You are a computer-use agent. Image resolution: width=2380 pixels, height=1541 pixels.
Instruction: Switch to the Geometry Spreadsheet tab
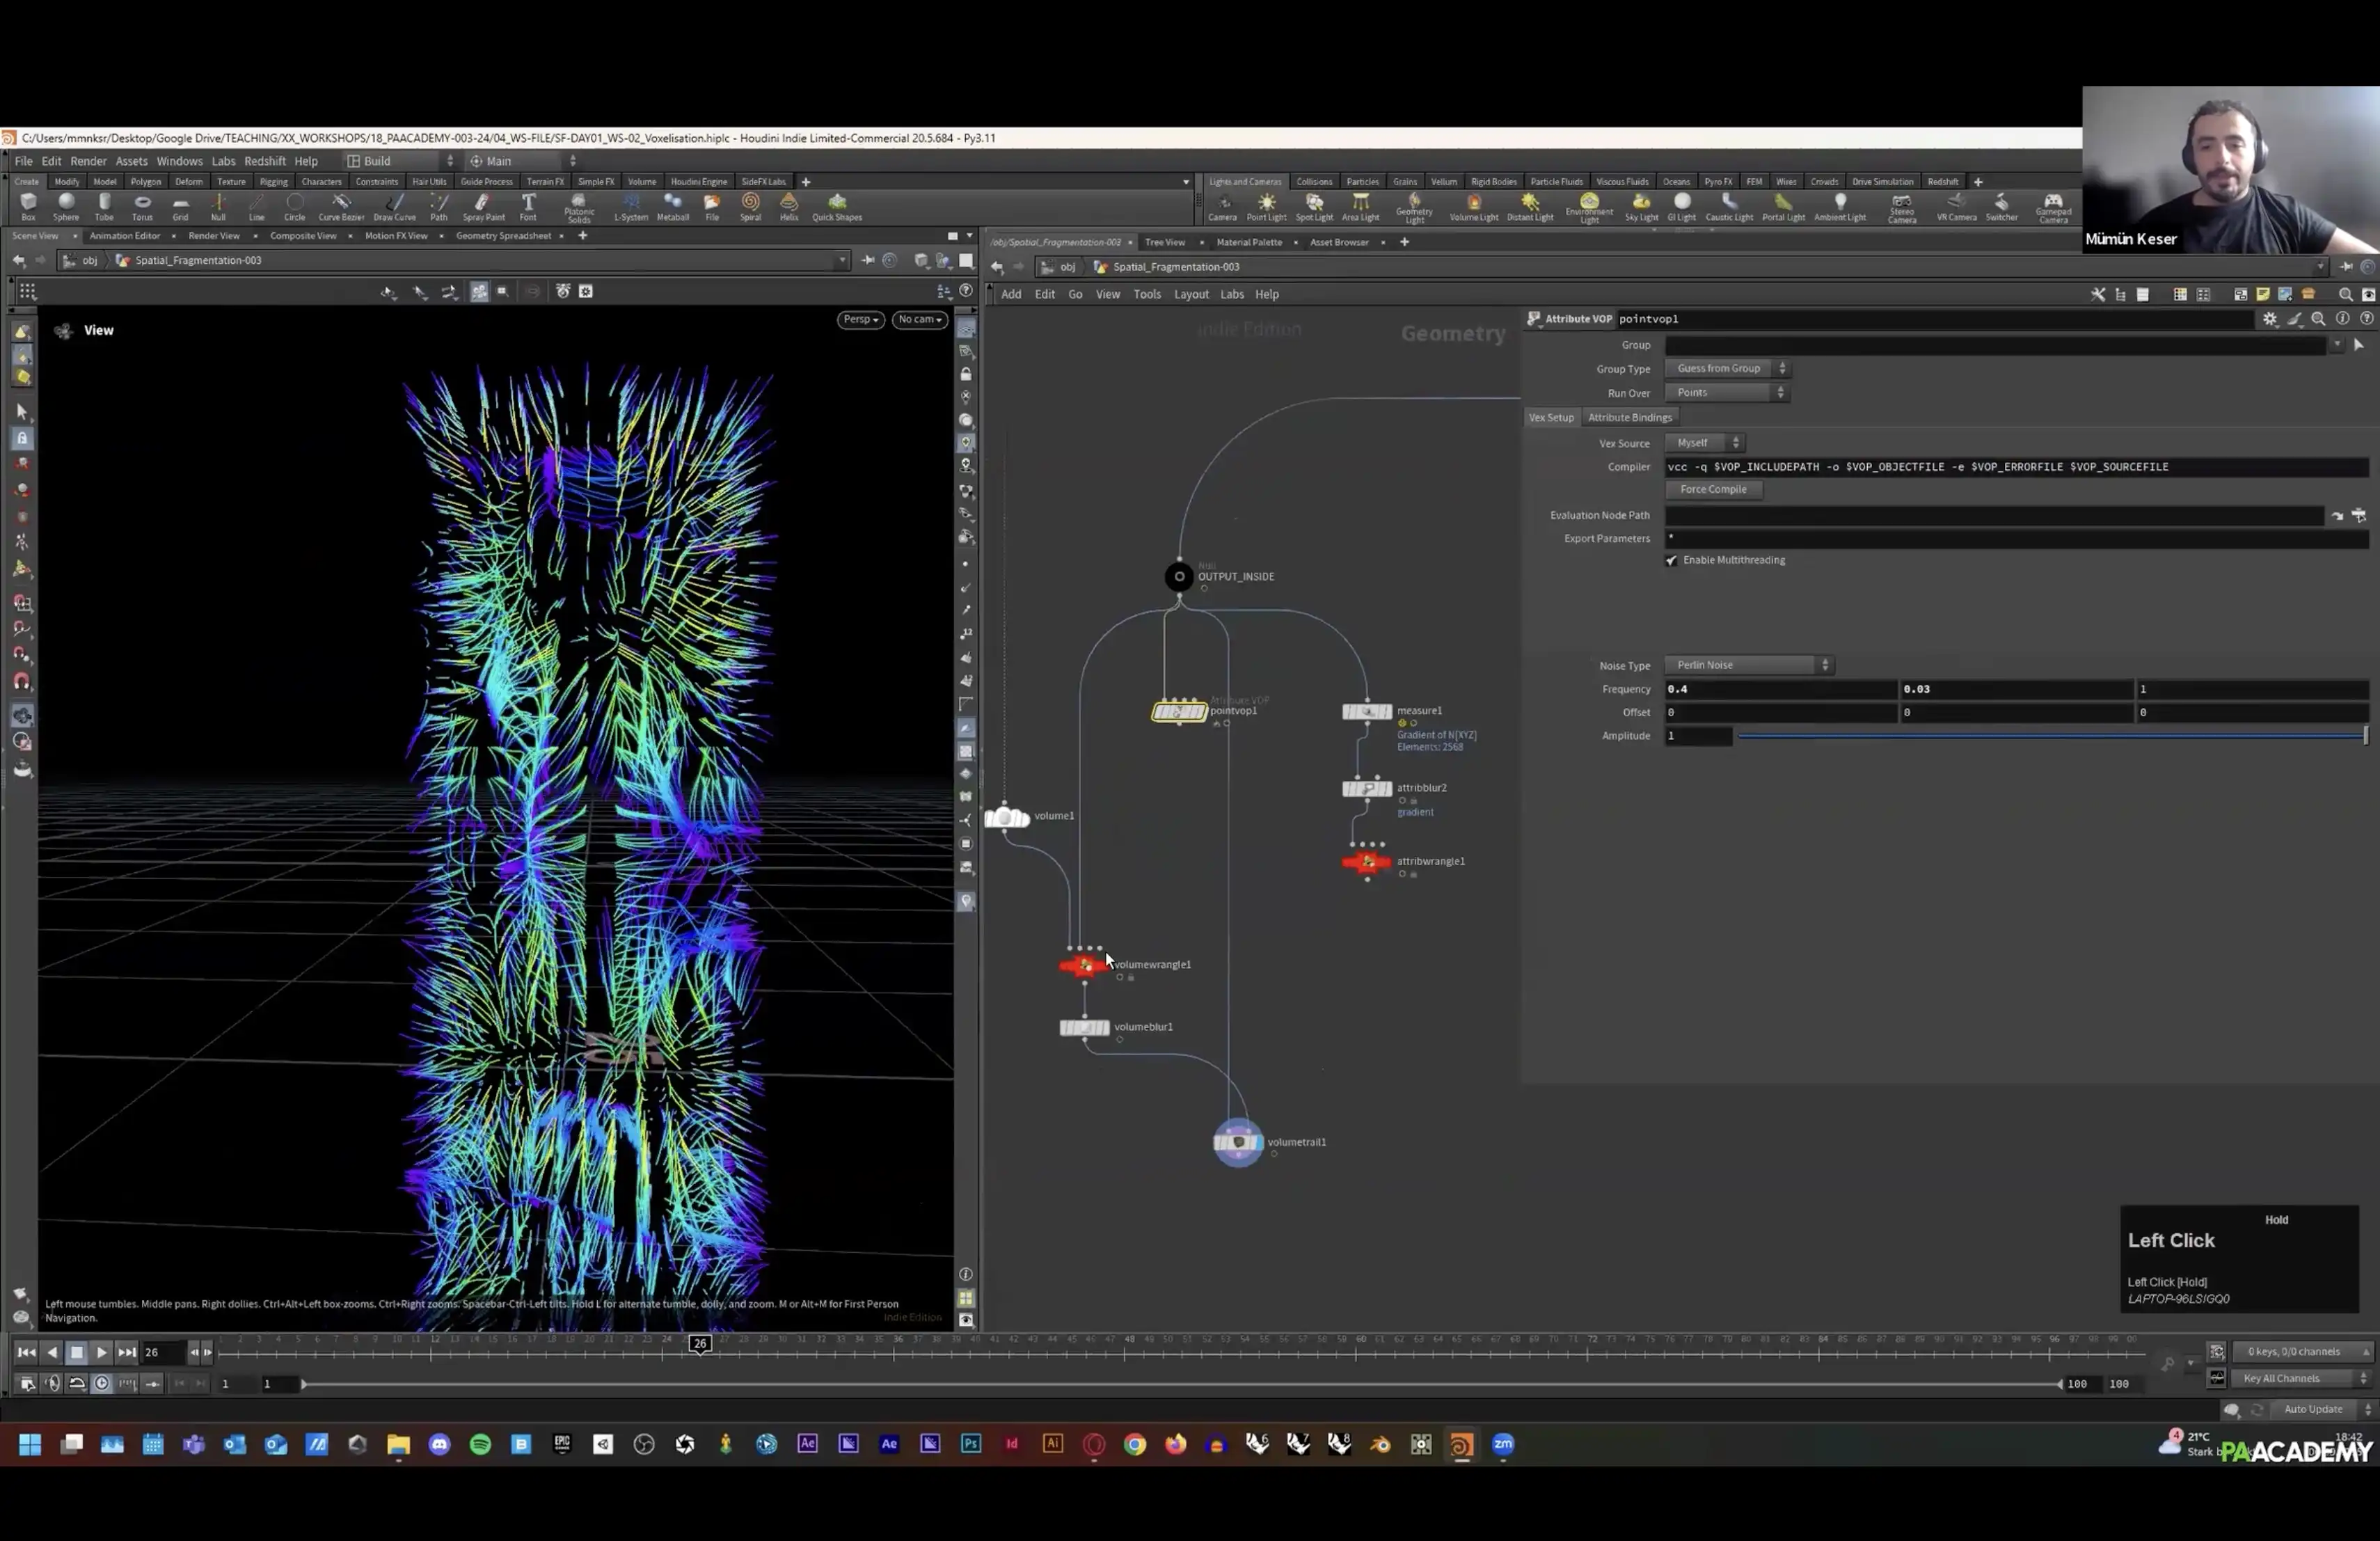tap(503, 236)
